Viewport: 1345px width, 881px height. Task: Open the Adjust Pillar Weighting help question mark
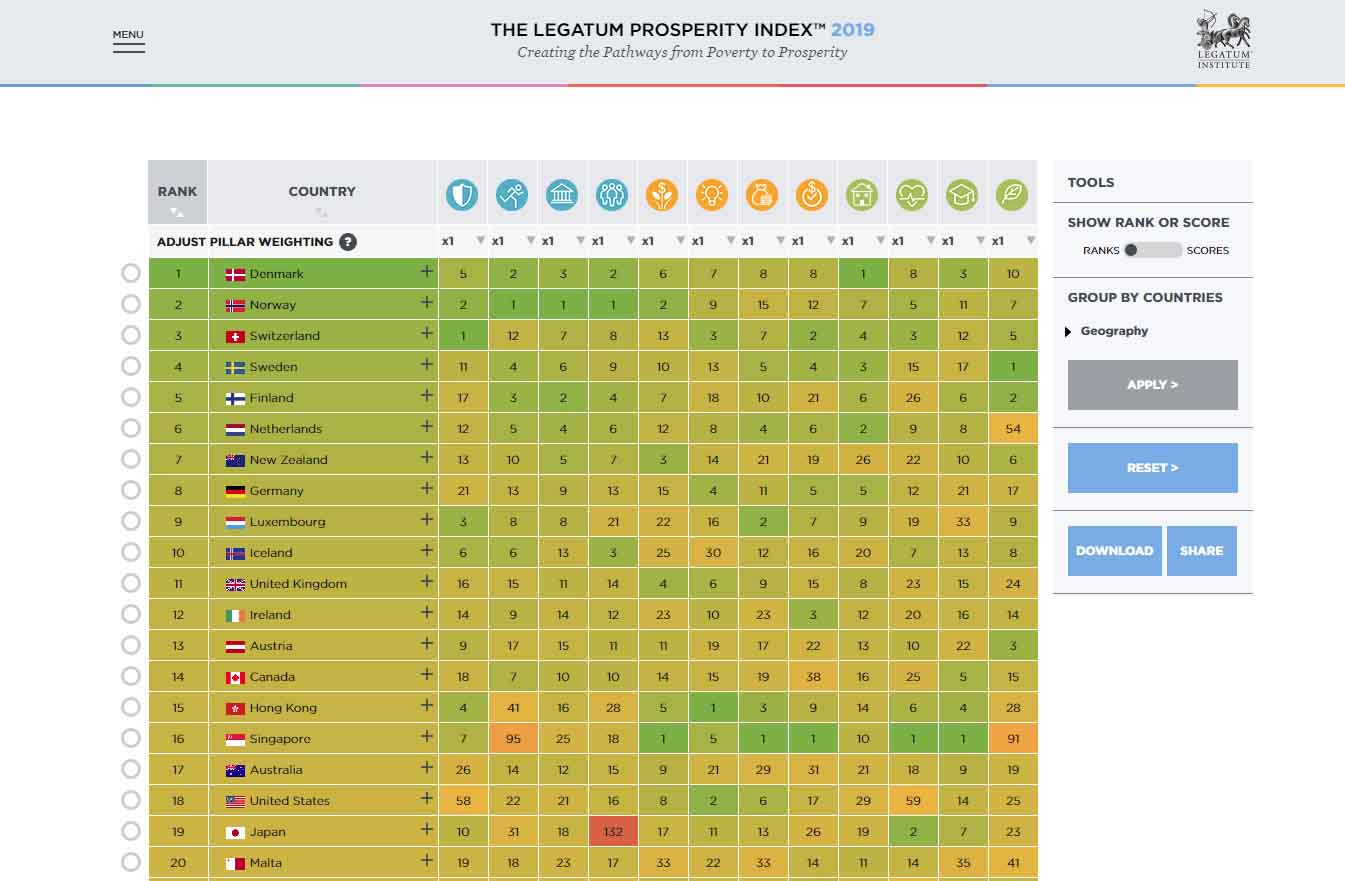pyautogui.click(x=348, y=242)
